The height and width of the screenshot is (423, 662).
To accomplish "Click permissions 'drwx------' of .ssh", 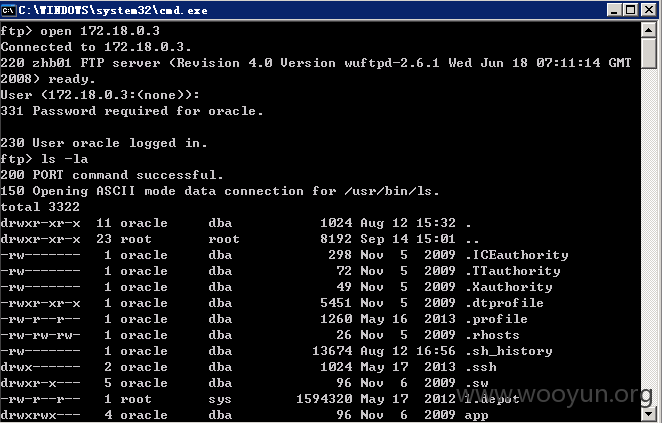I will point(41,367).
